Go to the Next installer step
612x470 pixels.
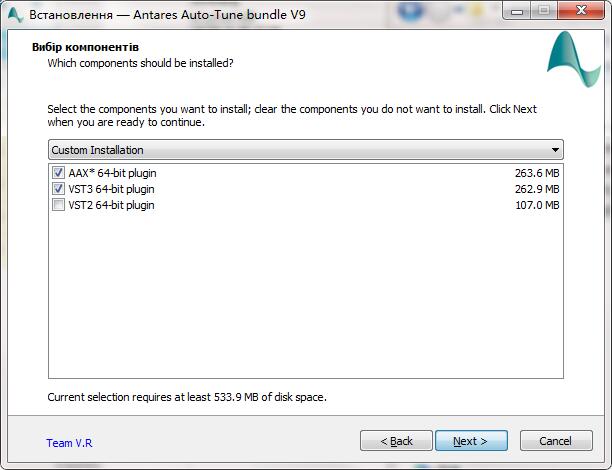point(471,441)
